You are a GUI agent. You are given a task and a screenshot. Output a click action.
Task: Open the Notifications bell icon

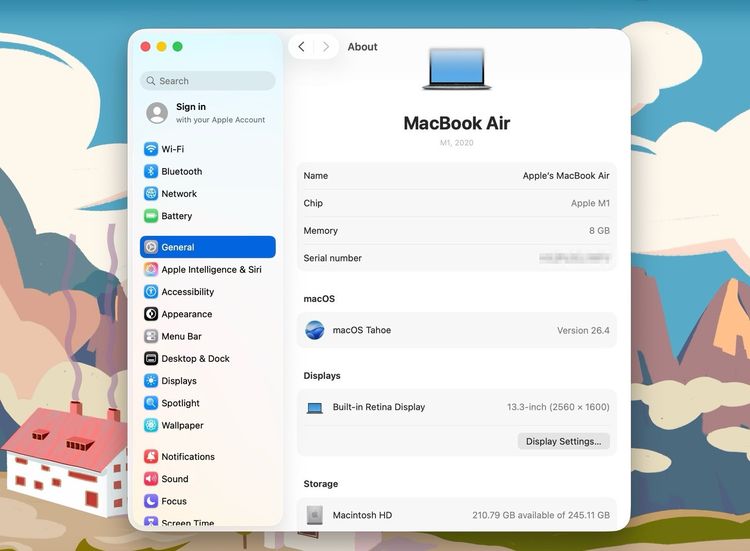click(151, 457)
